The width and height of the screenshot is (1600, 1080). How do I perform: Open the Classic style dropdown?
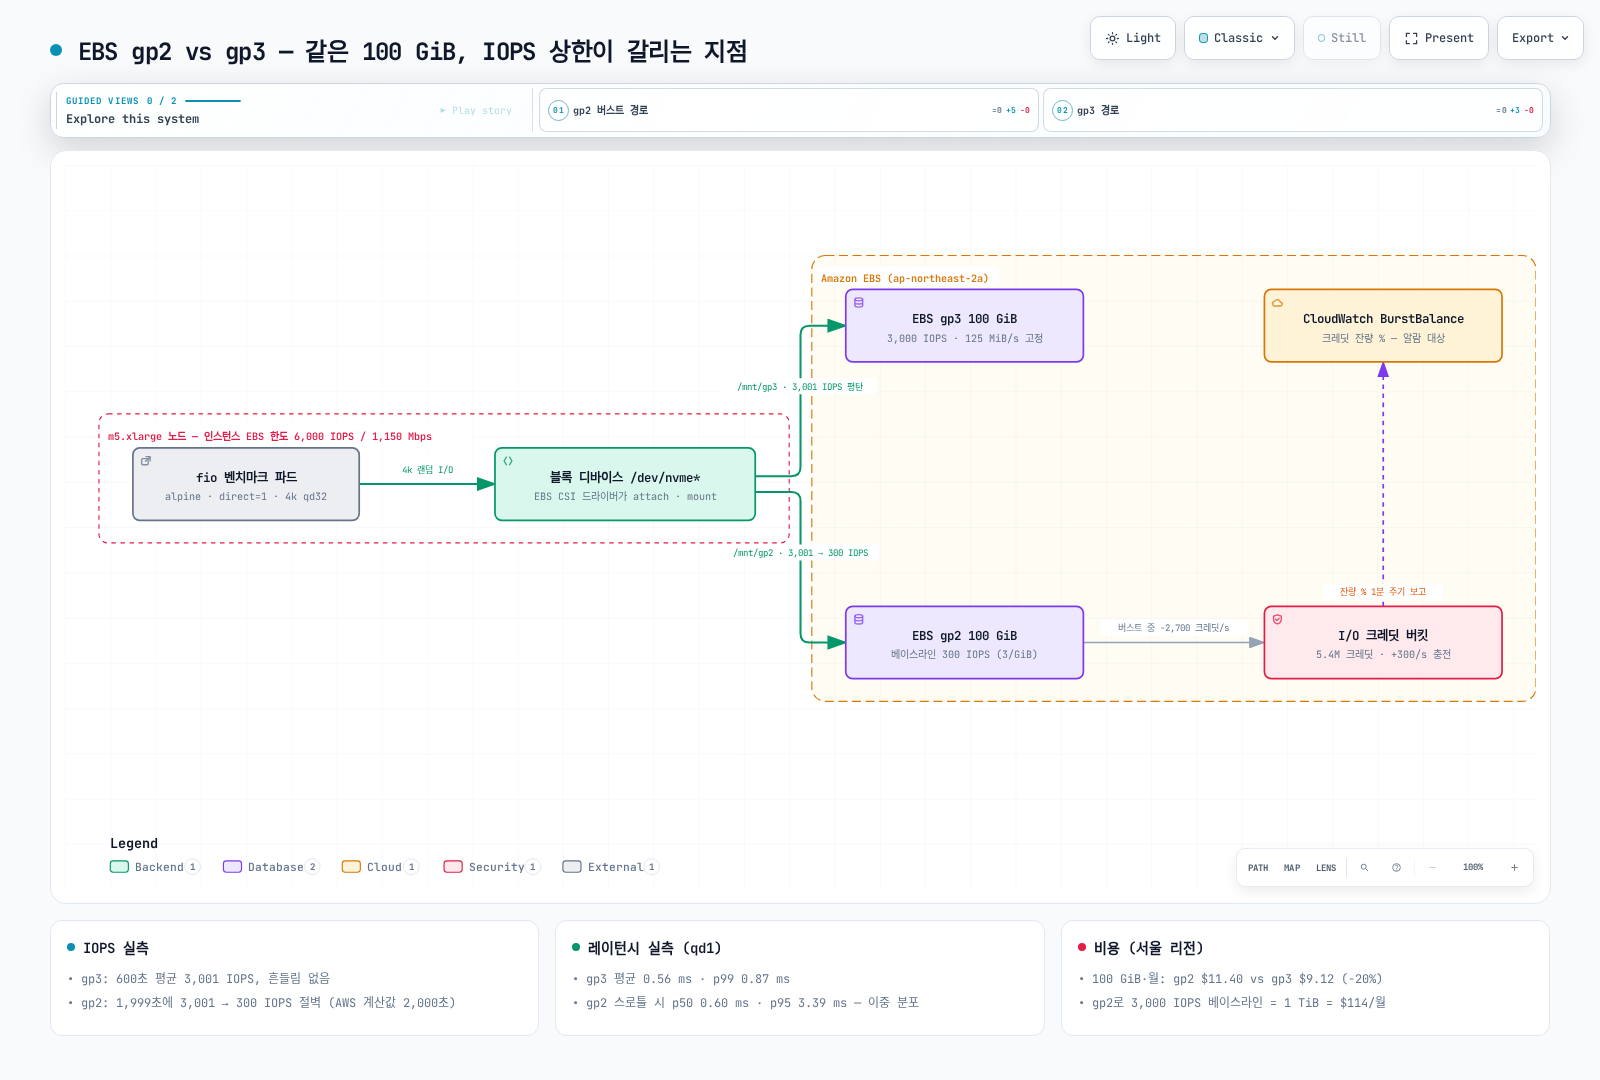(x=1239, y=38)
